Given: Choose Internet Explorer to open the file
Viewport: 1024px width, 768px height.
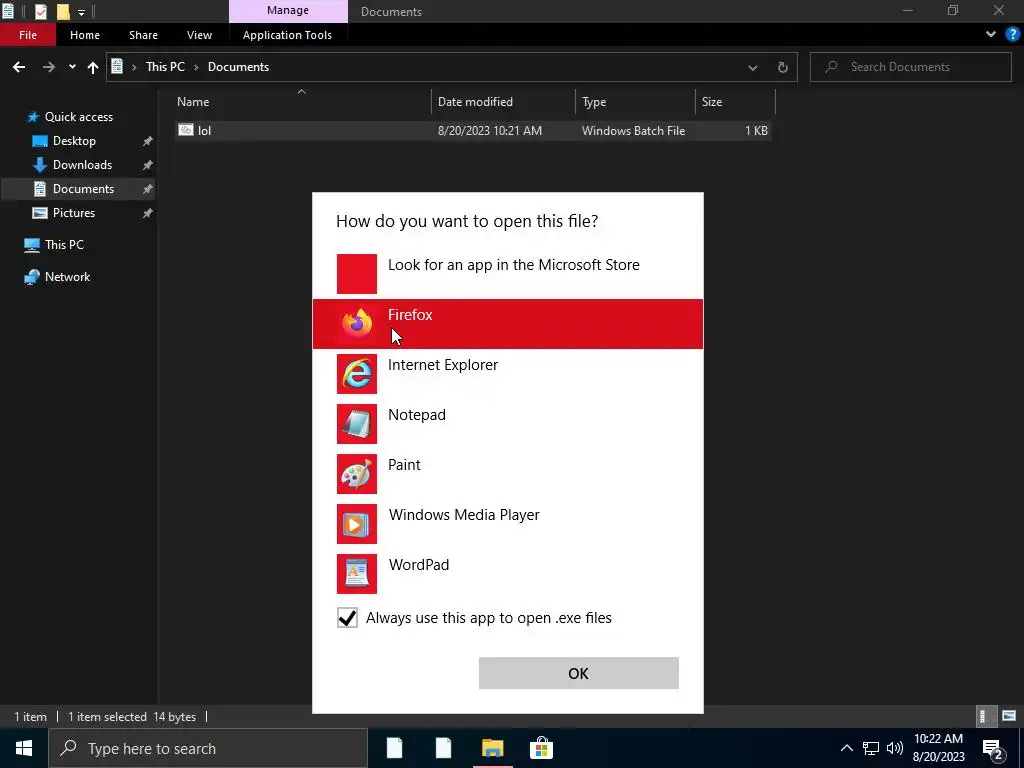Looking at the screenshot, I should click(507, 374).
